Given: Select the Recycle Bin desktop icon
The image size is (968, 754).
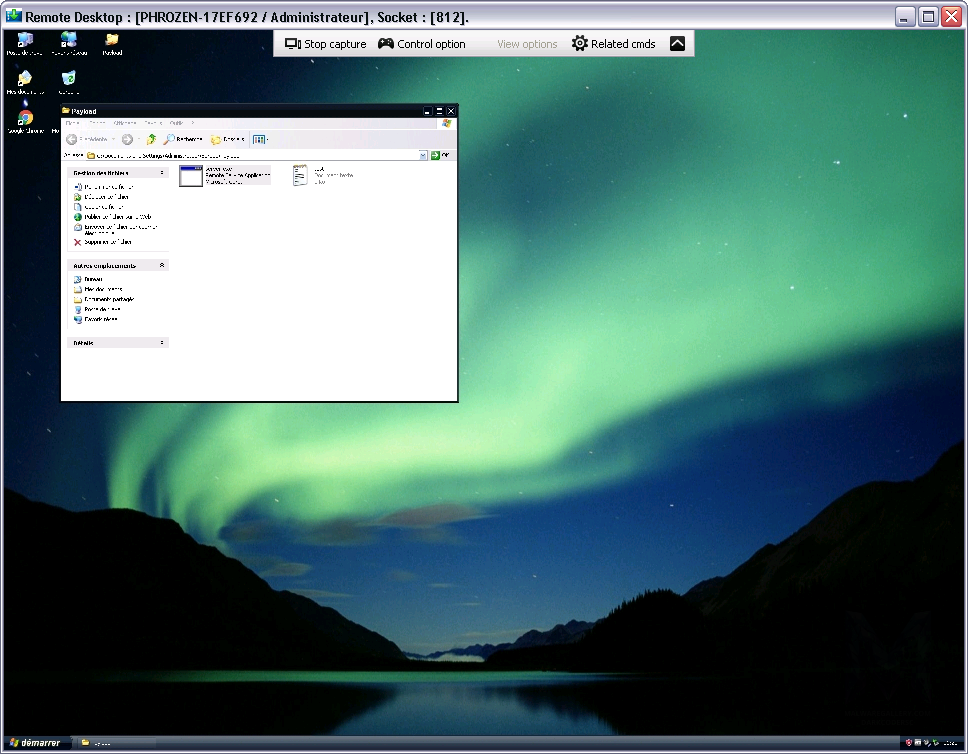Looking at the screenshot, I should click(68, 79).
